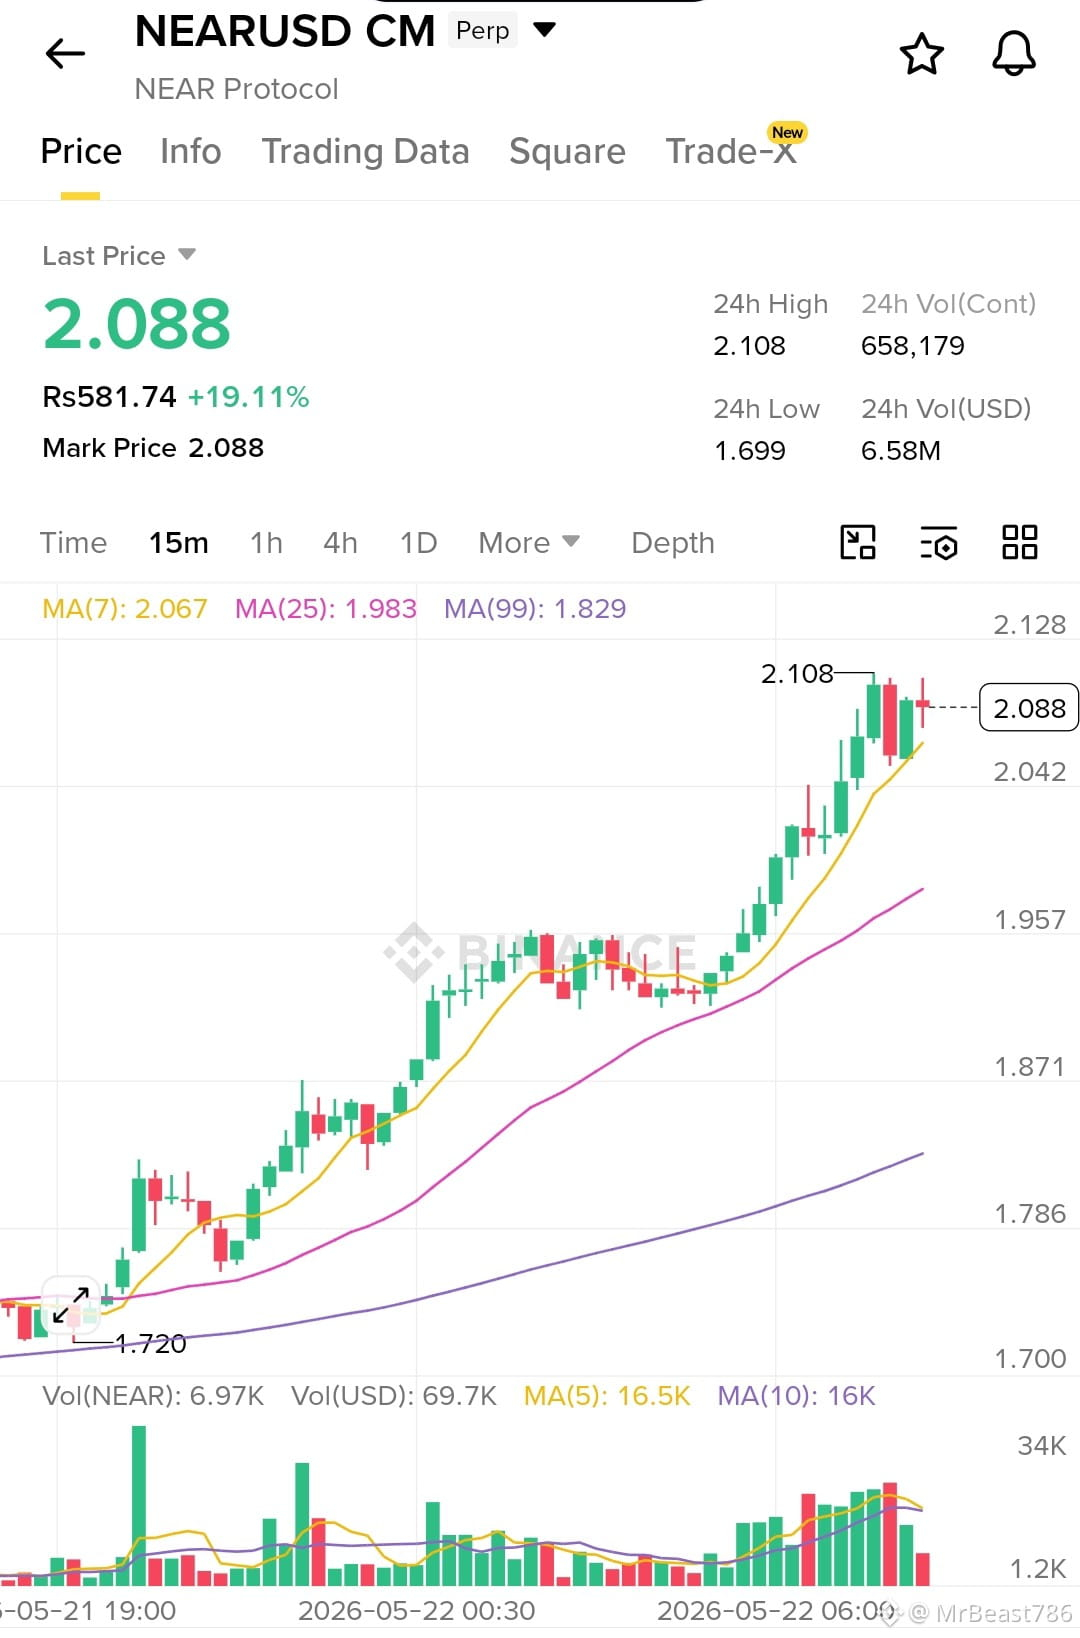Click the large 2.088 last price
This screenshot has width=1080, height=1638.
tap(137, 324)
